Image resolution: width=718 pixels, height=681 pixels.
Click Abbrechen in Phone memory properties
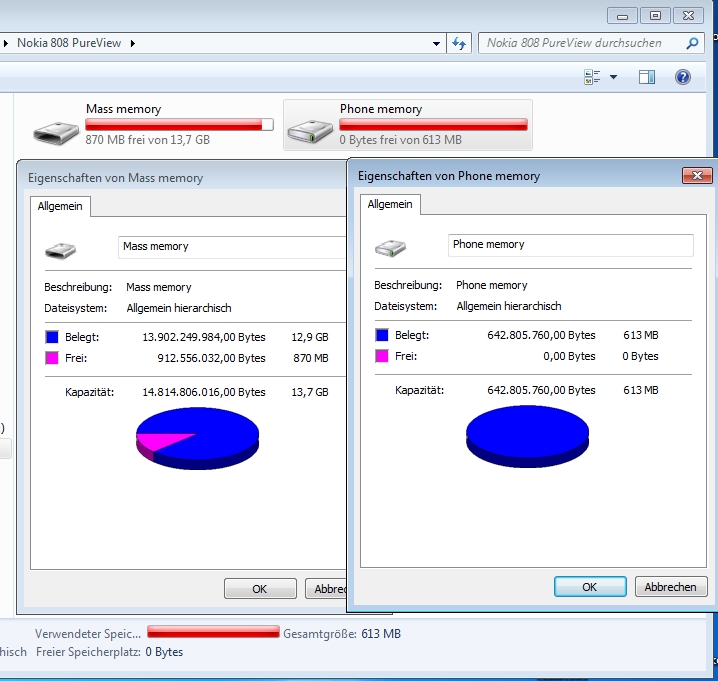pos(671,587)
